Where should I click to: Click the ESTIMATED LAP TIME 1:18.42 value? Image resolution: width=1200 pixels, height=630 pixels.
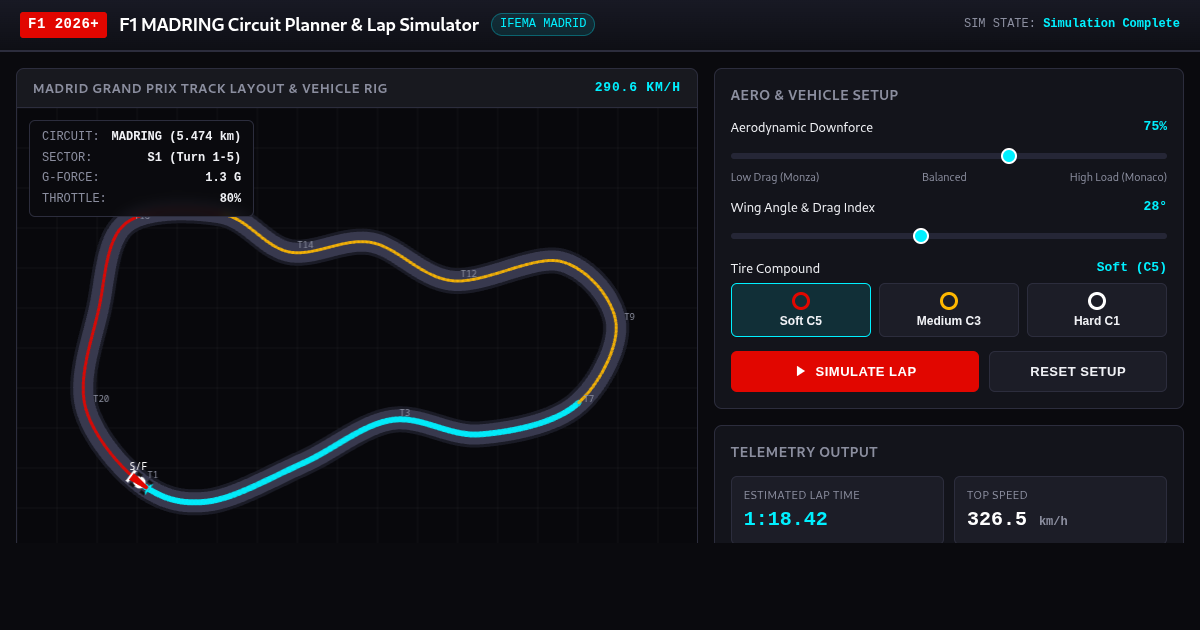tap(786, 520)
